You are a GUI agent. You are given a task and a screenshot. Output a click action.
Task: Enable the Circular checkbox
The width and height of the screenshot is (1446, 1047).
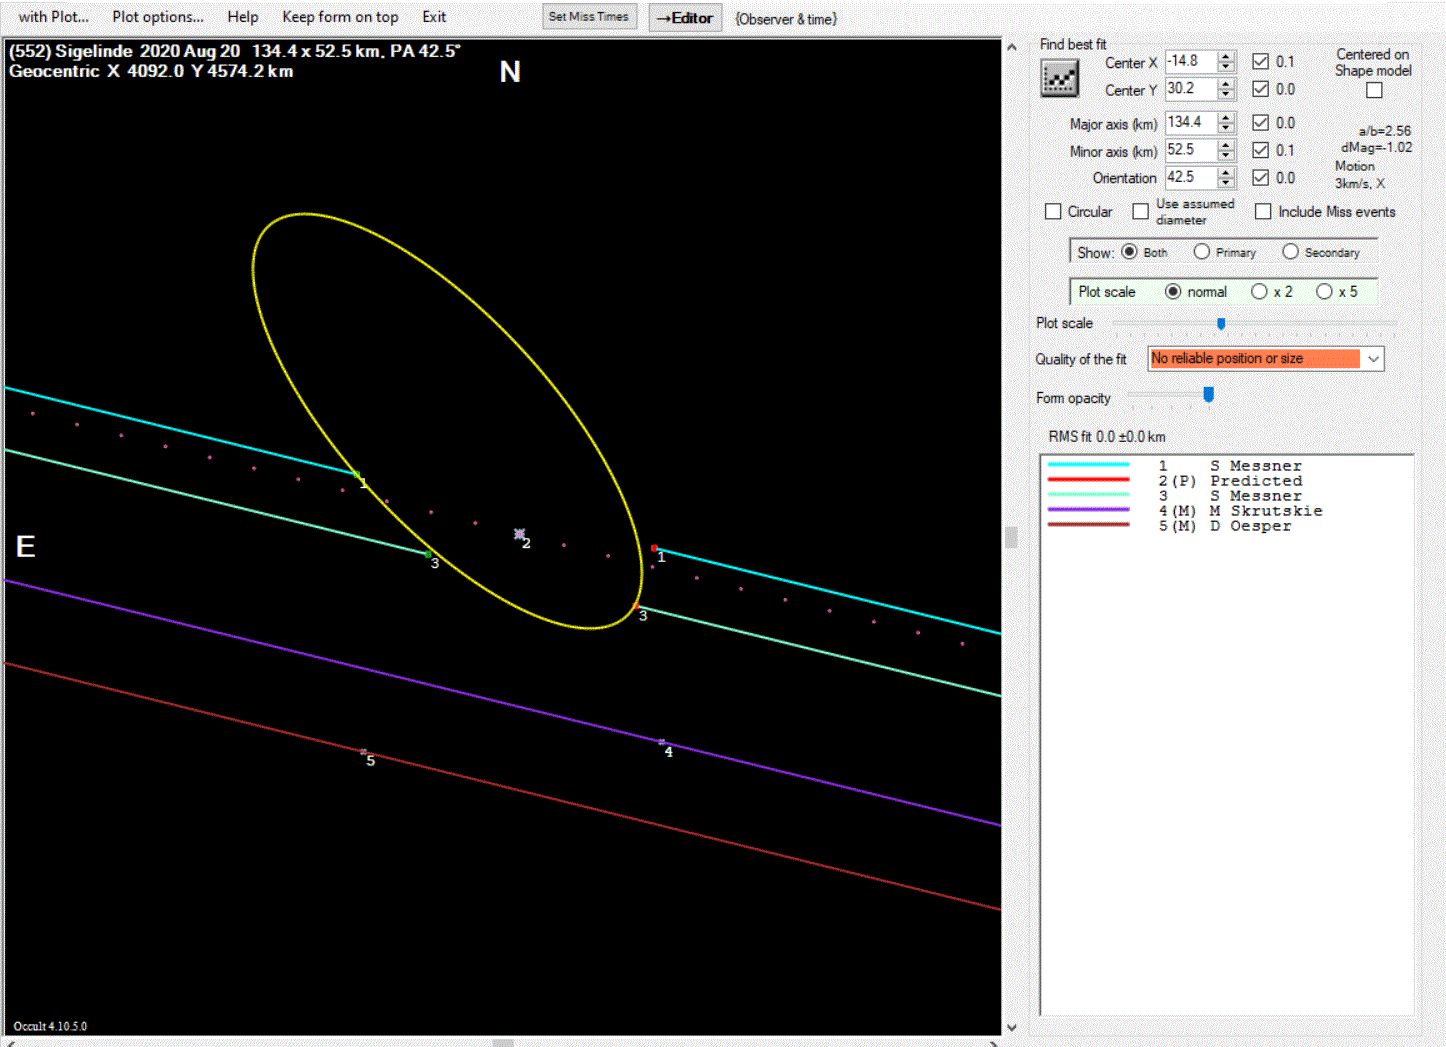(1053, 212)
